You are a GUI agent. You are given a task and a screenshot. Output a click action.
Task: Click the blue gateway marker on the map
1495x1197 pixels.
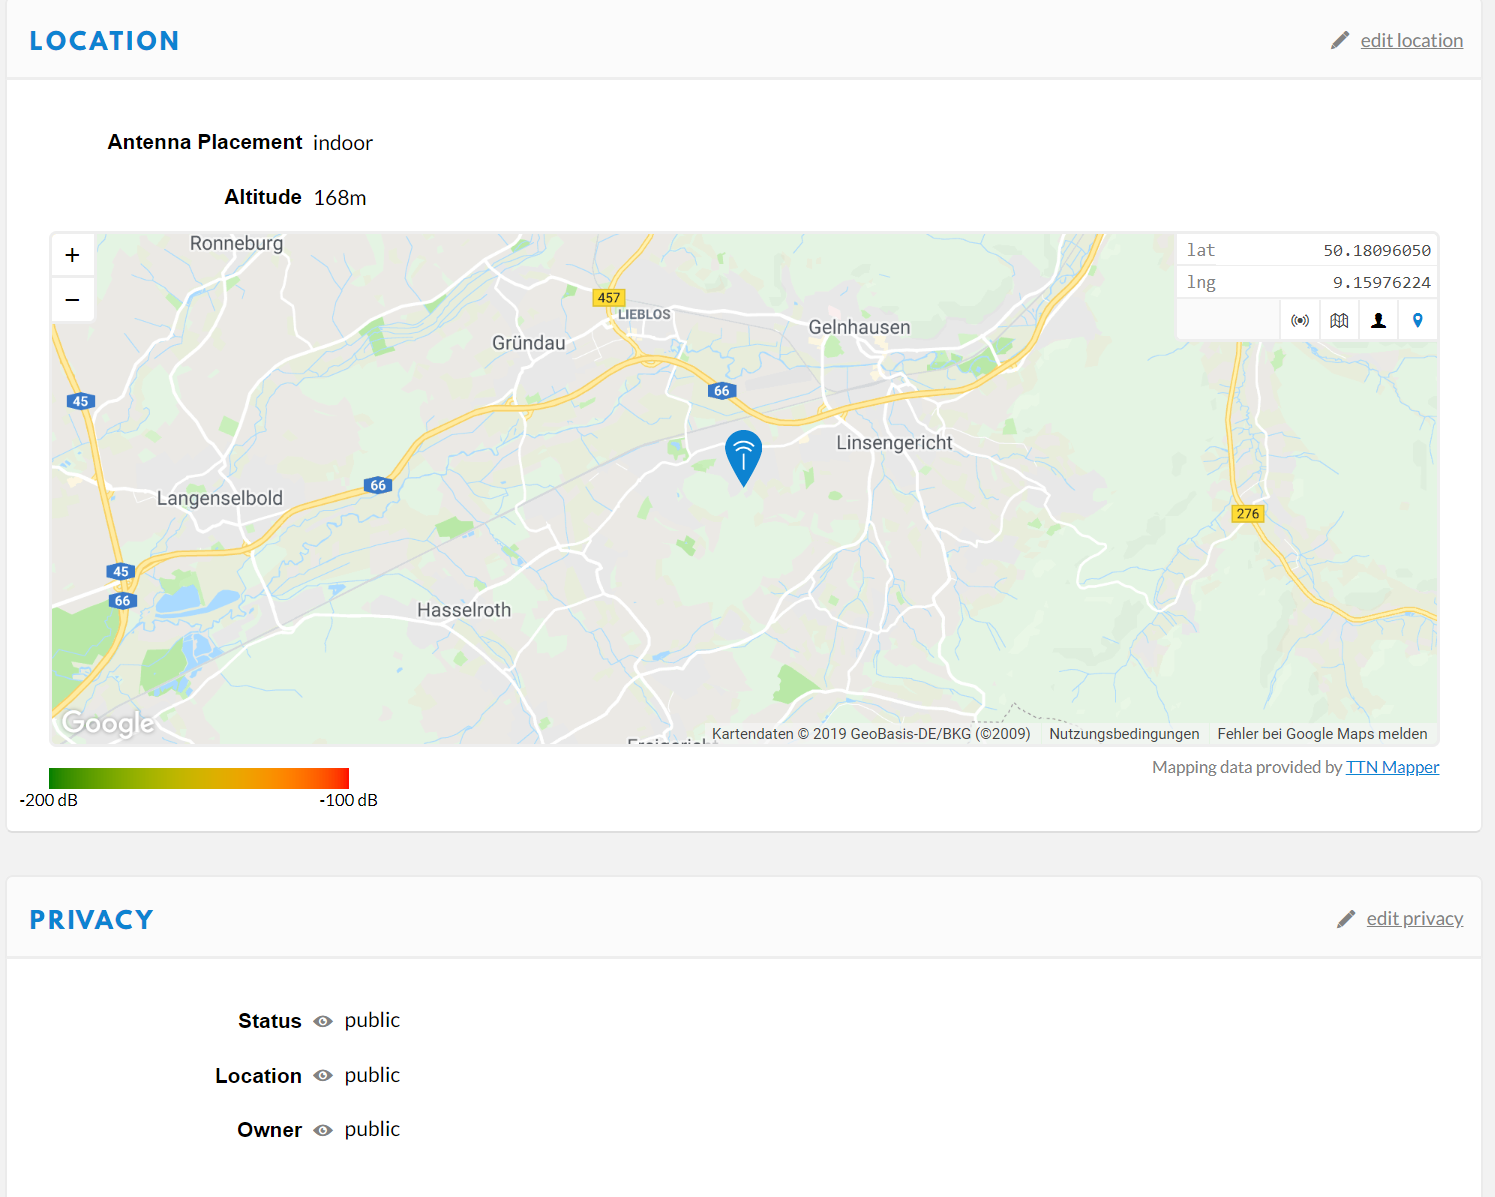[743, 458]
